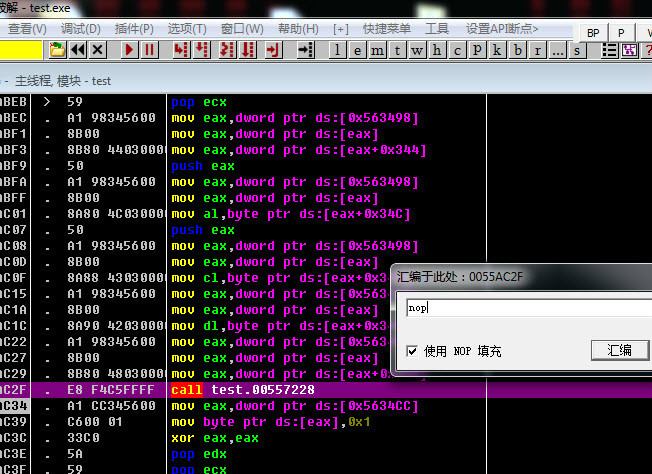Toggle the 使用 NOP 填充 checkbox
Image resolution: width=652 pixels, height=474 pixels.
[x=413, y=351]
